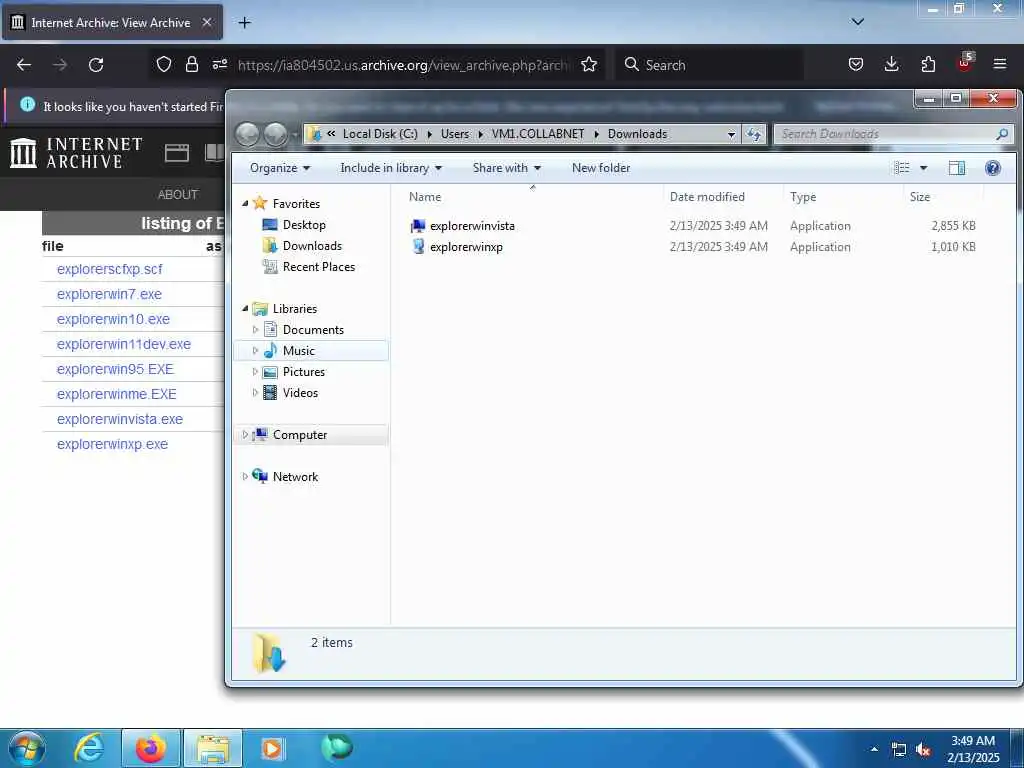Open Recent Places in Favorites
1024x768 pixels.
(308, 266)
